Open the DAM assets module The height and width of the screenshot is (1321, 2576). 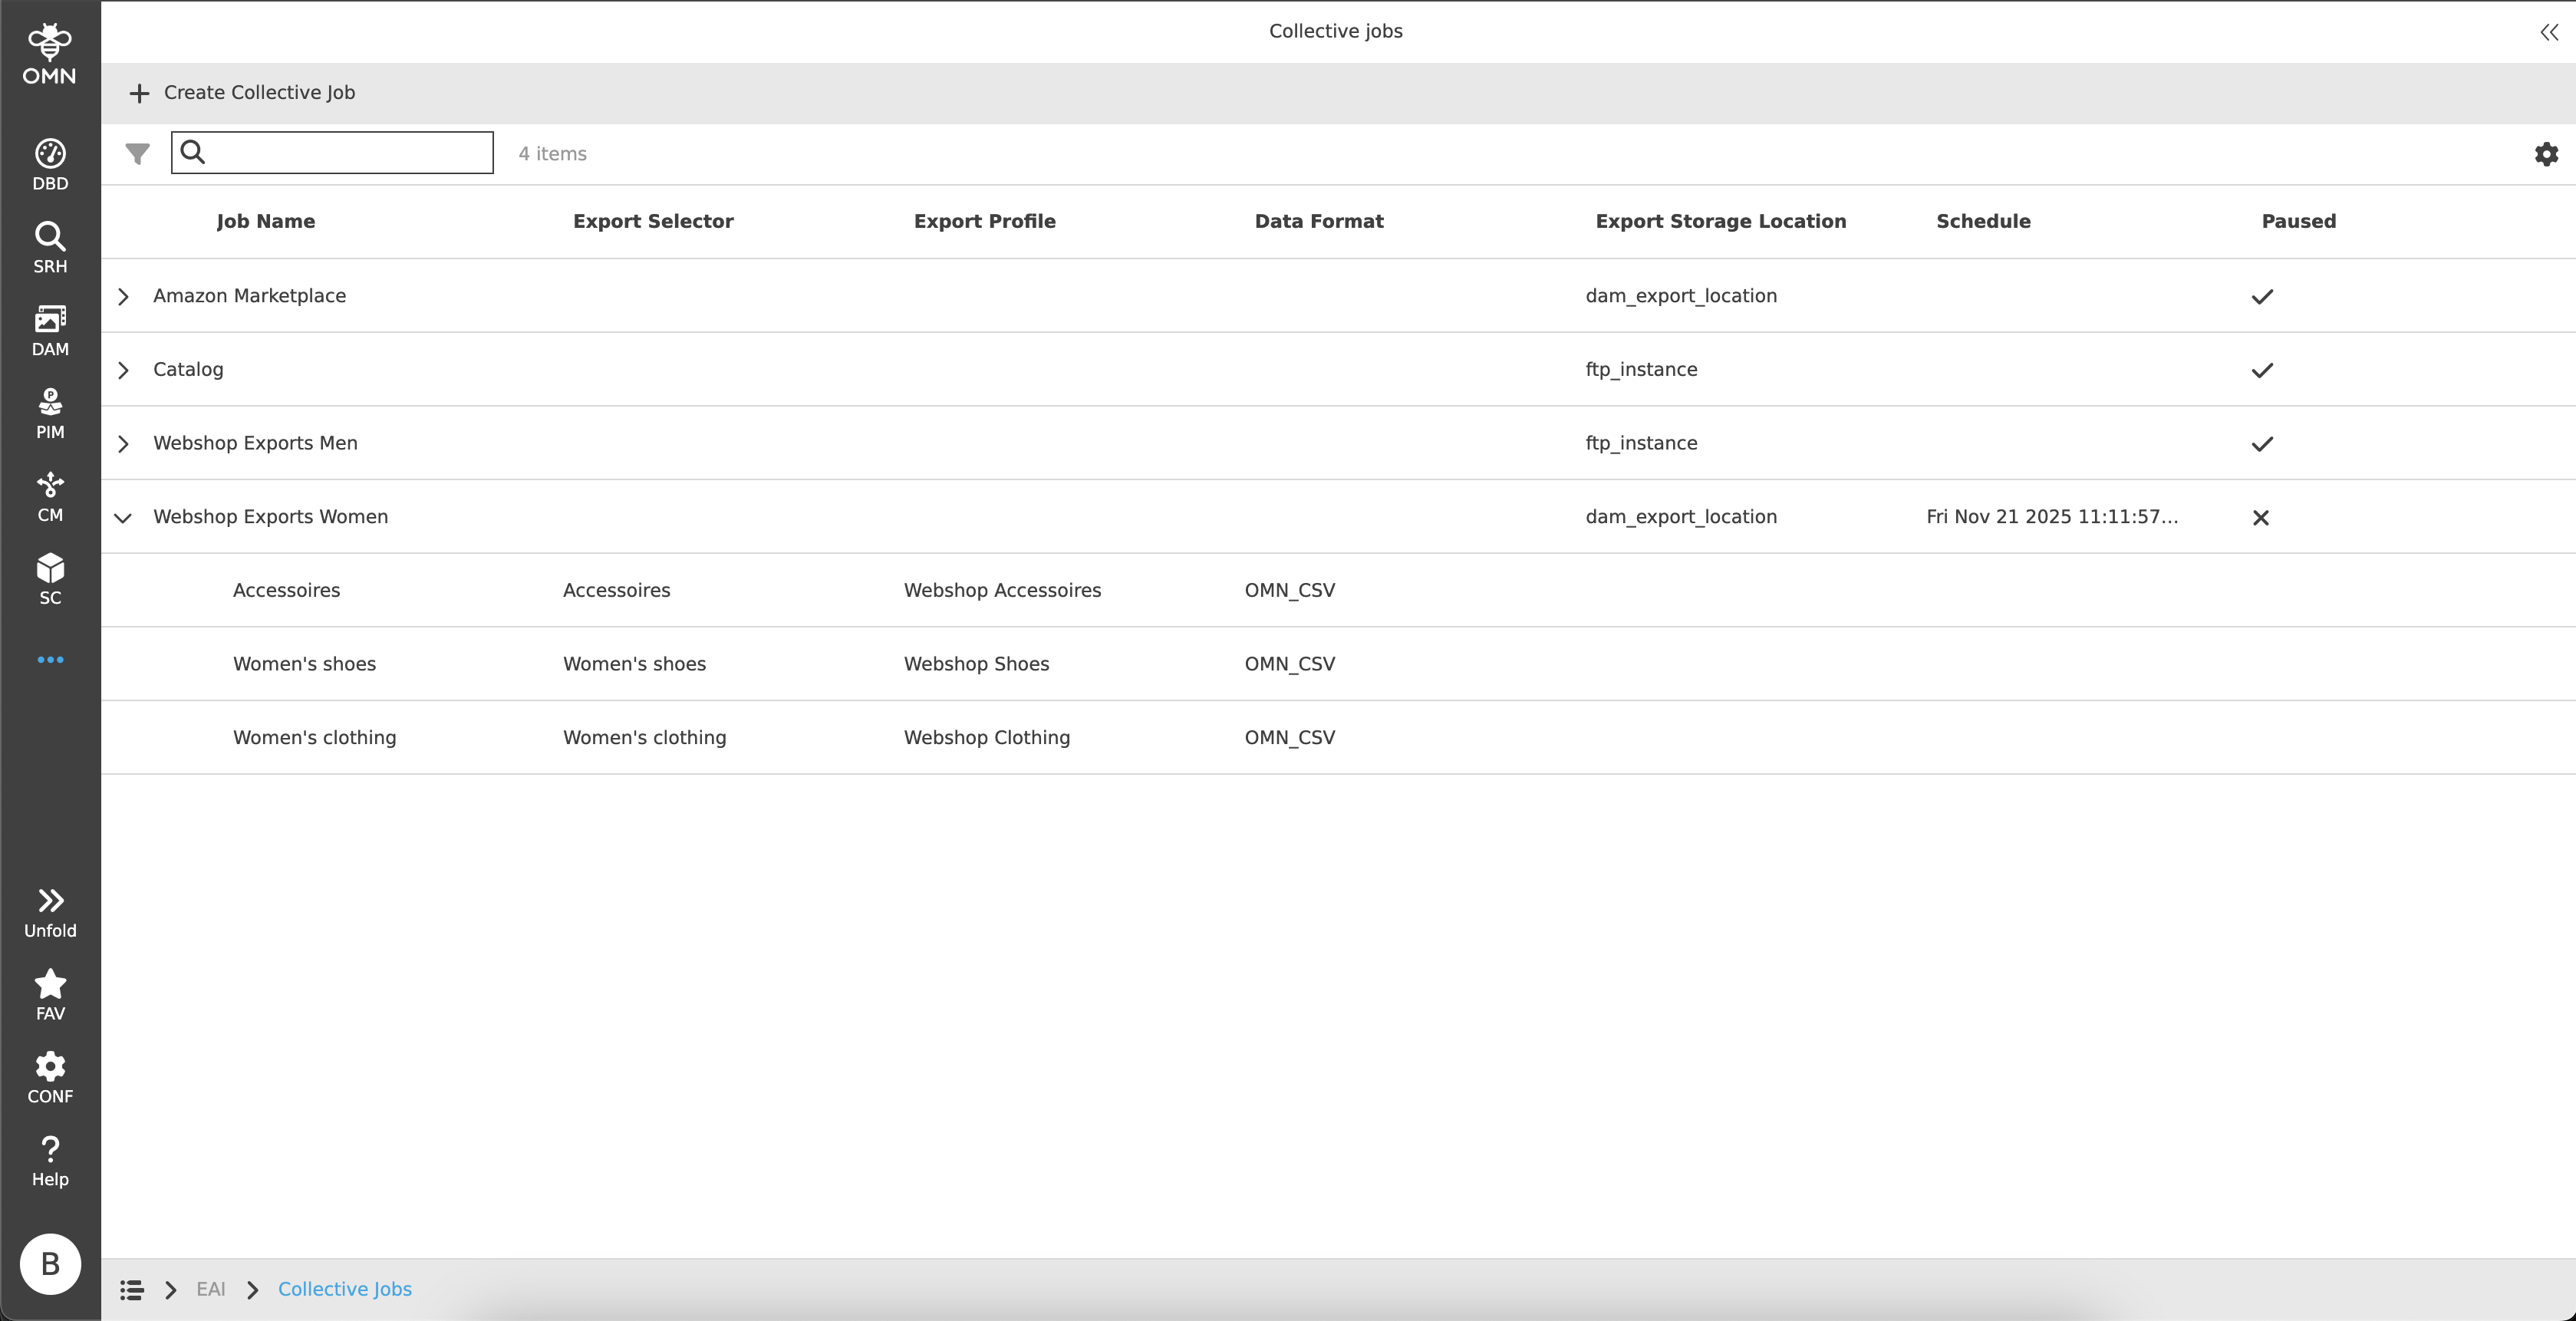tap(50, 330)
